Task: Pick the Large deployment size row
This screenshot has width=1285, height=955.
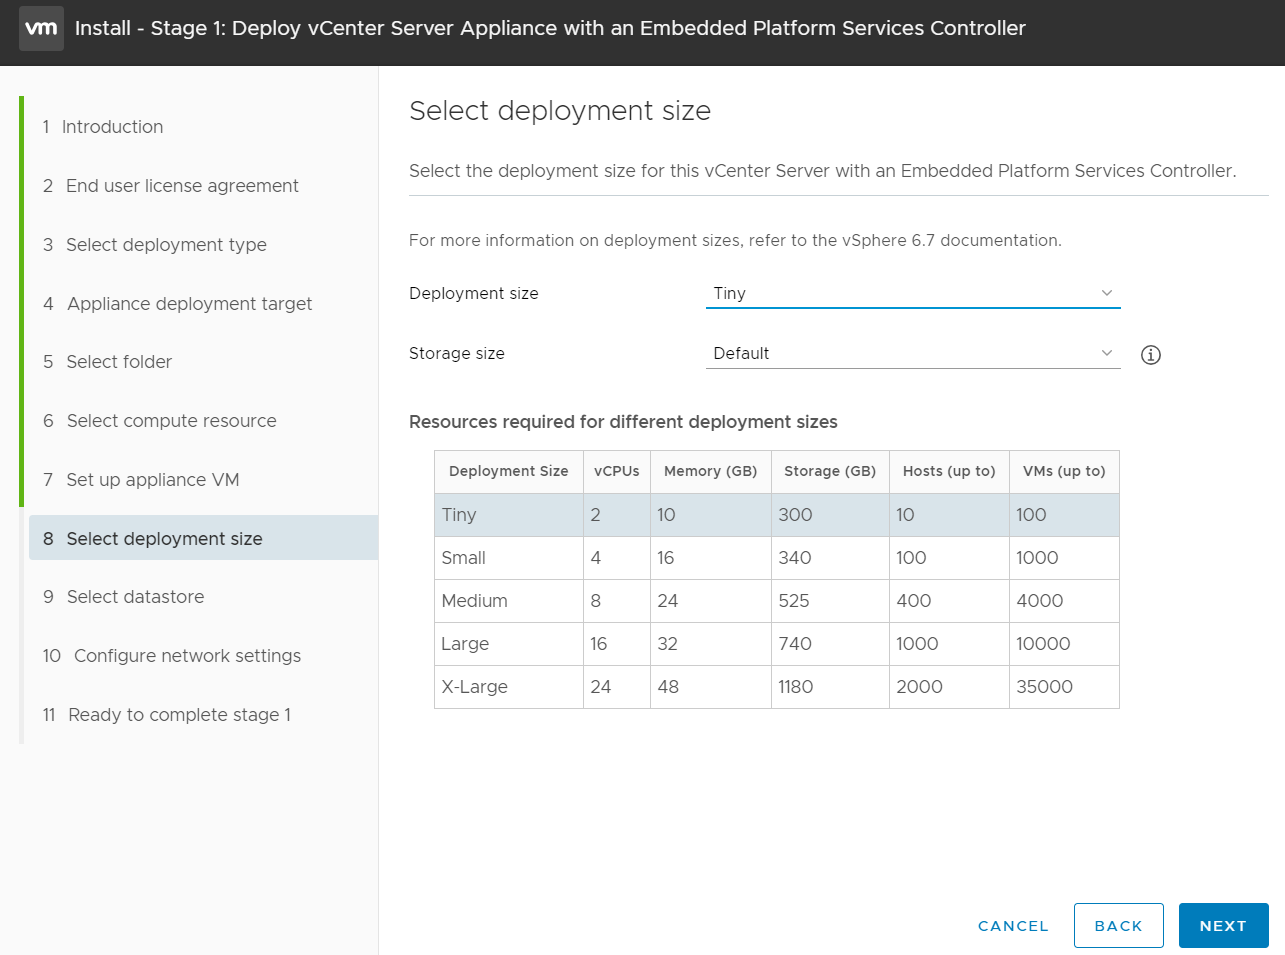Action: pos(776,644)
